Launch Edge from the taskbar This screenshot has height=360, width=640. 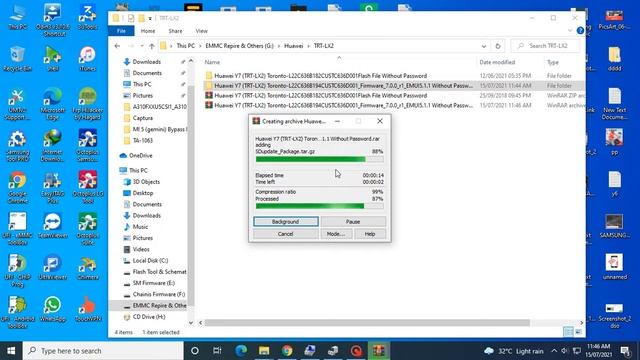tap(241, 351)
